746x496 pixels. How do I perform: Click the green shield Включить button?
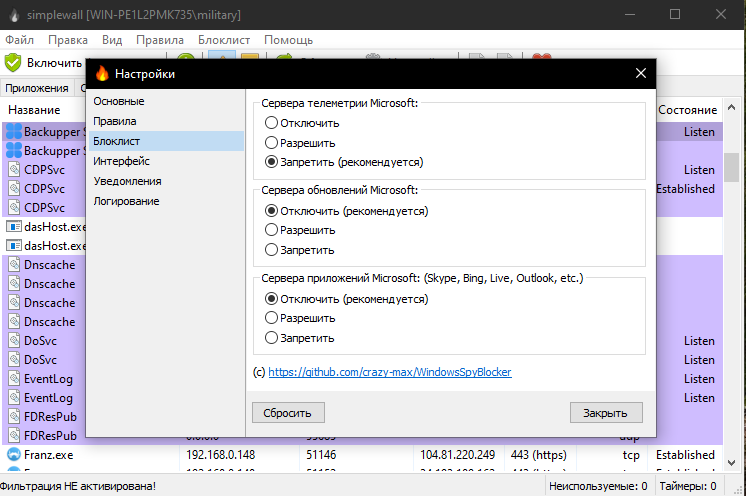pos(44,63)
